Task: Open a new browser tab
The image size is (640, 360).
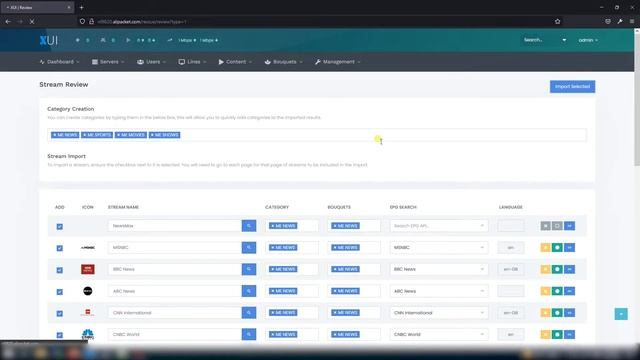Action: click(x=82, y=7)
